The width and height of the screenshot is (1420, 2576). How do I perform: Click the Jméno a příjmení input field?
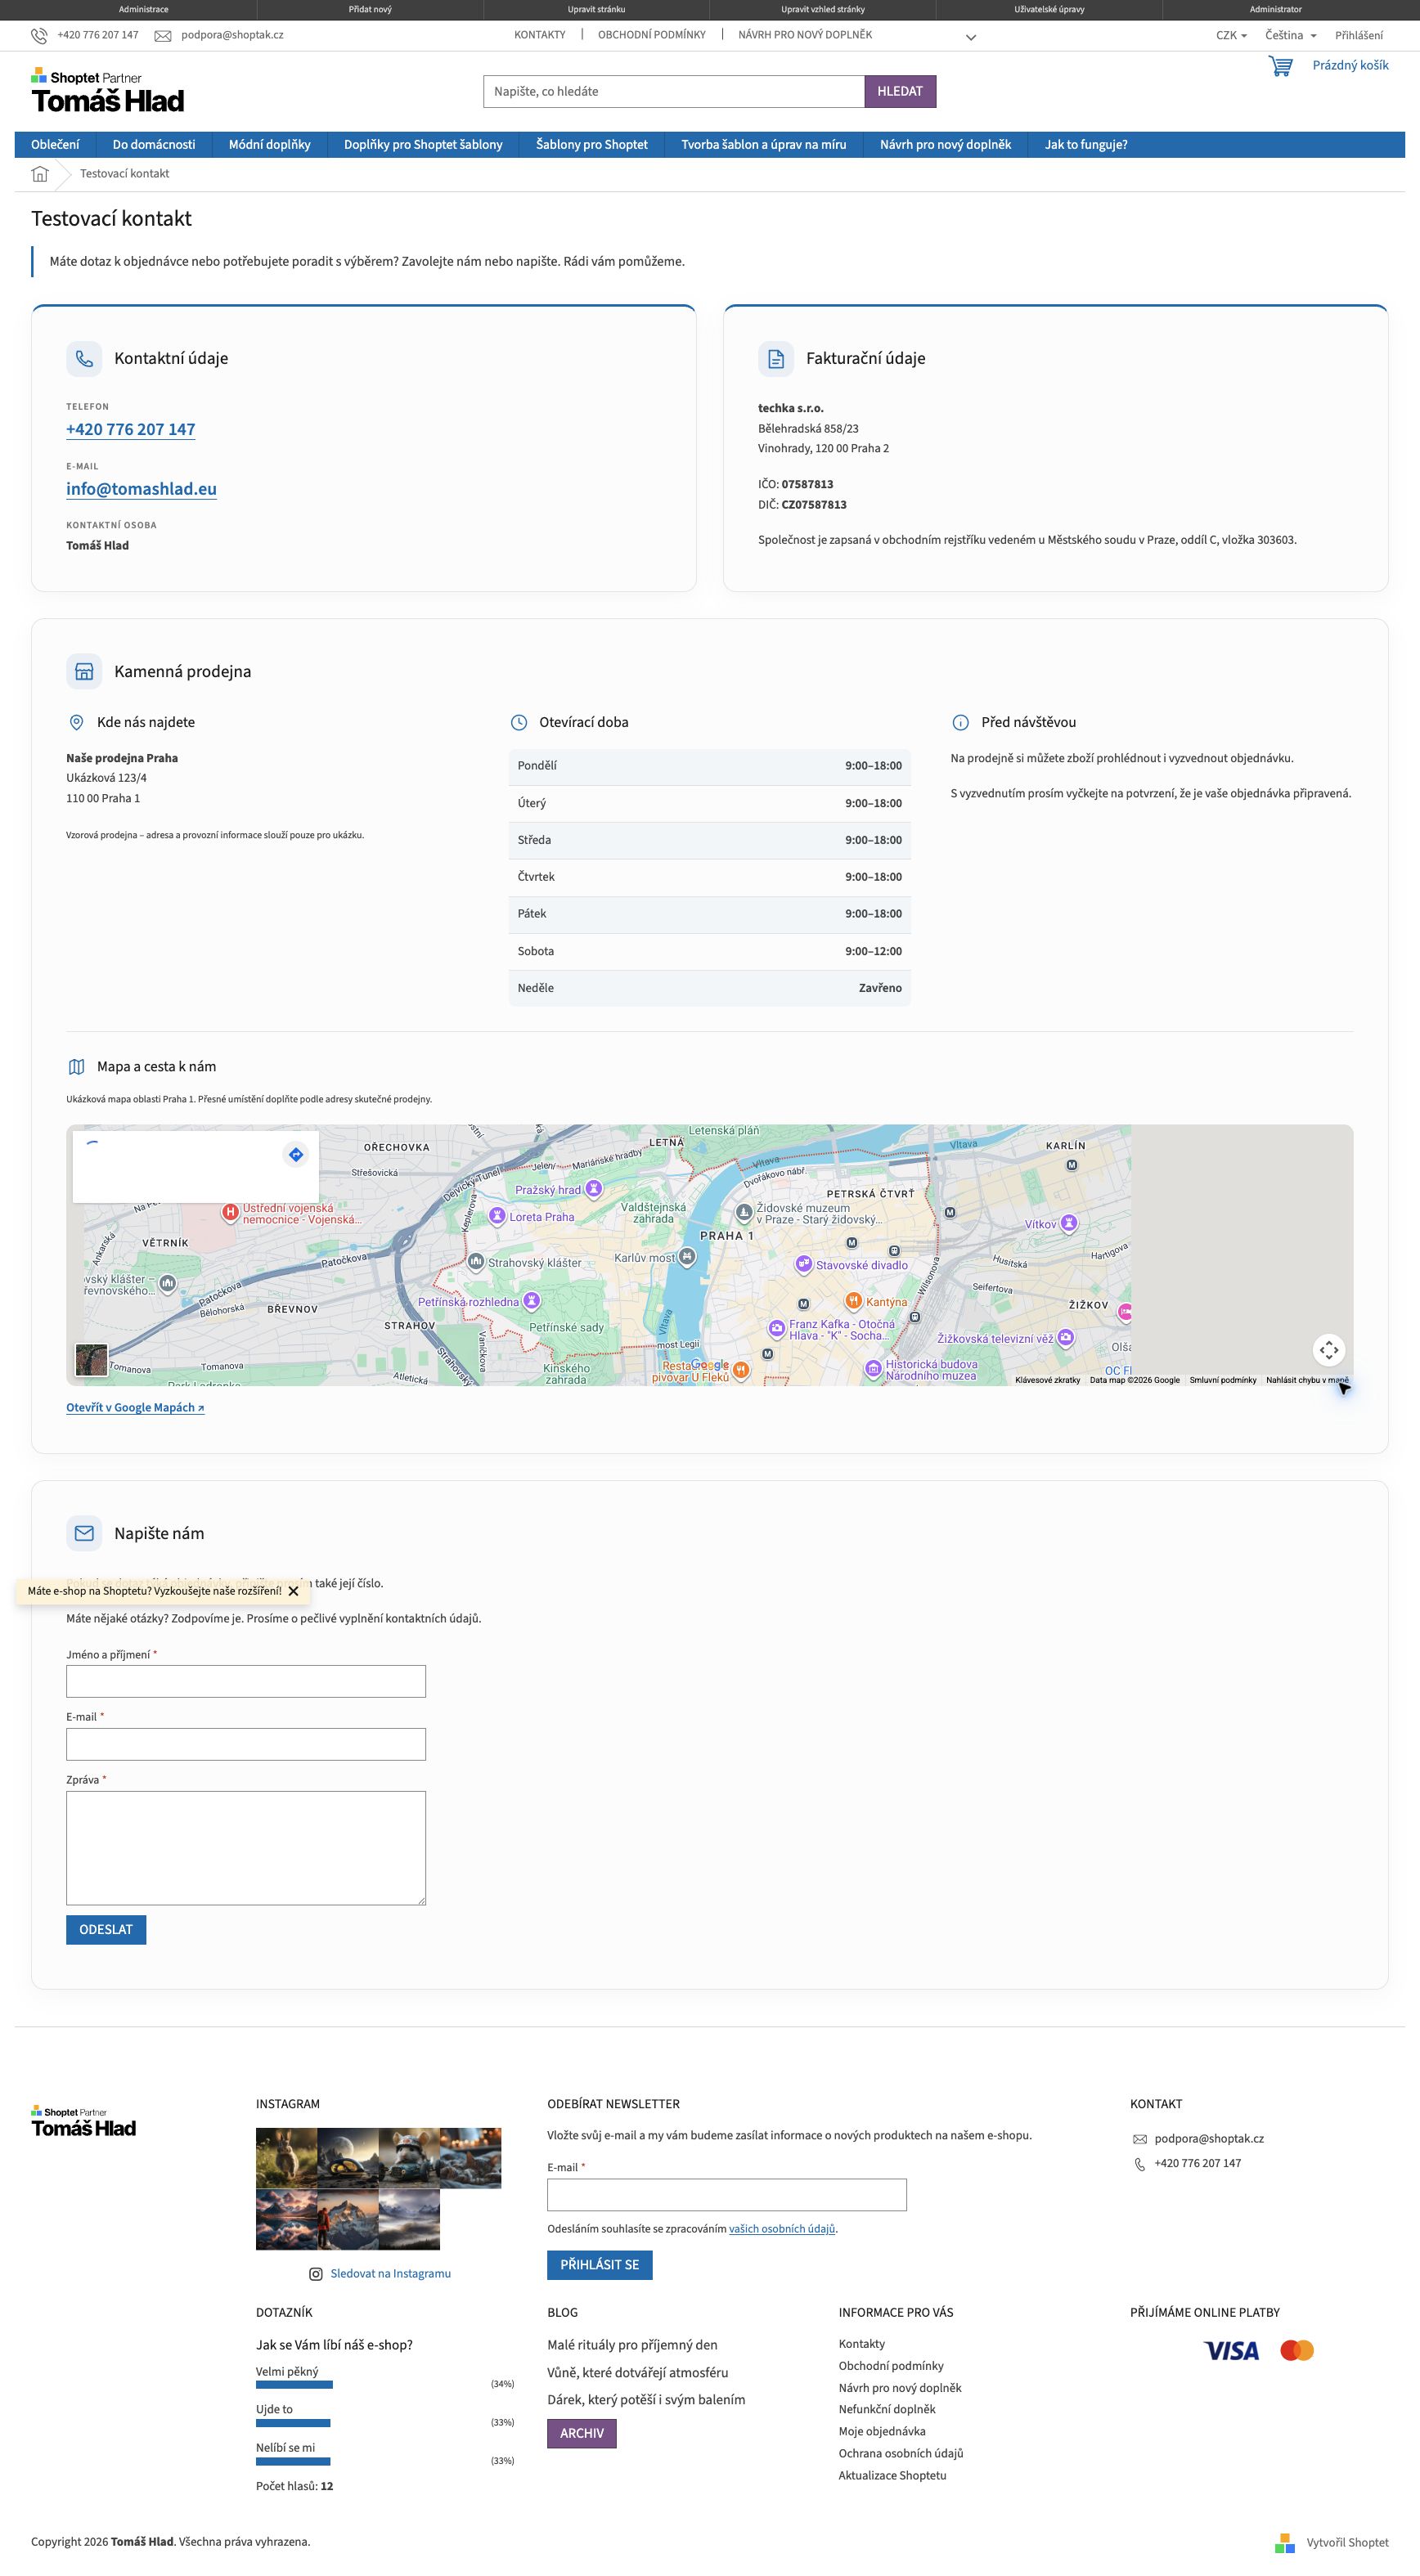[x=246, y=1681]
